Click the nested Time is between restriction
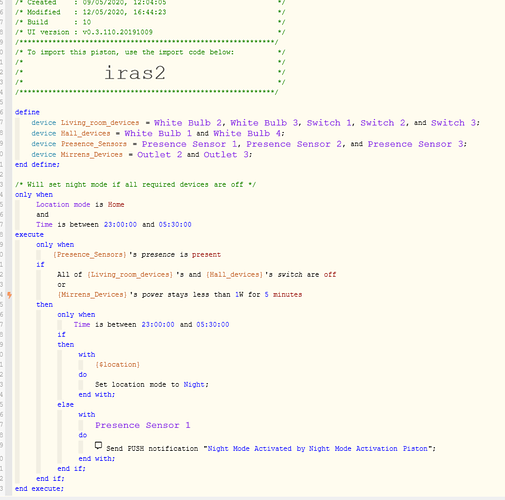 pos(151,324)
